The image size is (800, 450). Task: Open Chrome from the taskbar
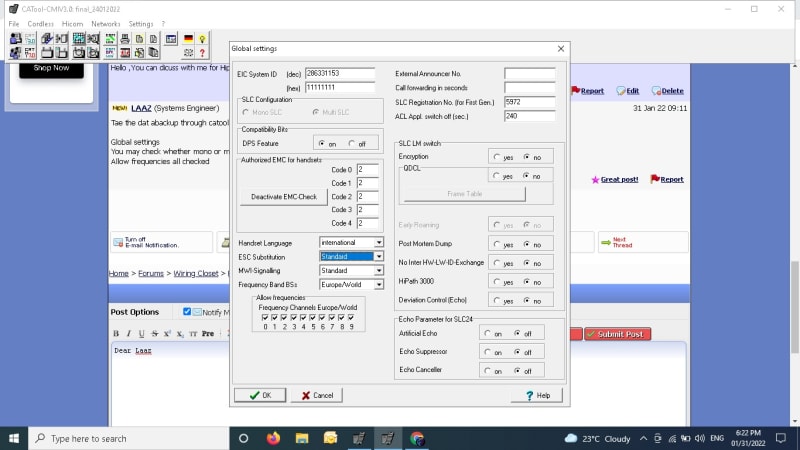click(417, 438)
